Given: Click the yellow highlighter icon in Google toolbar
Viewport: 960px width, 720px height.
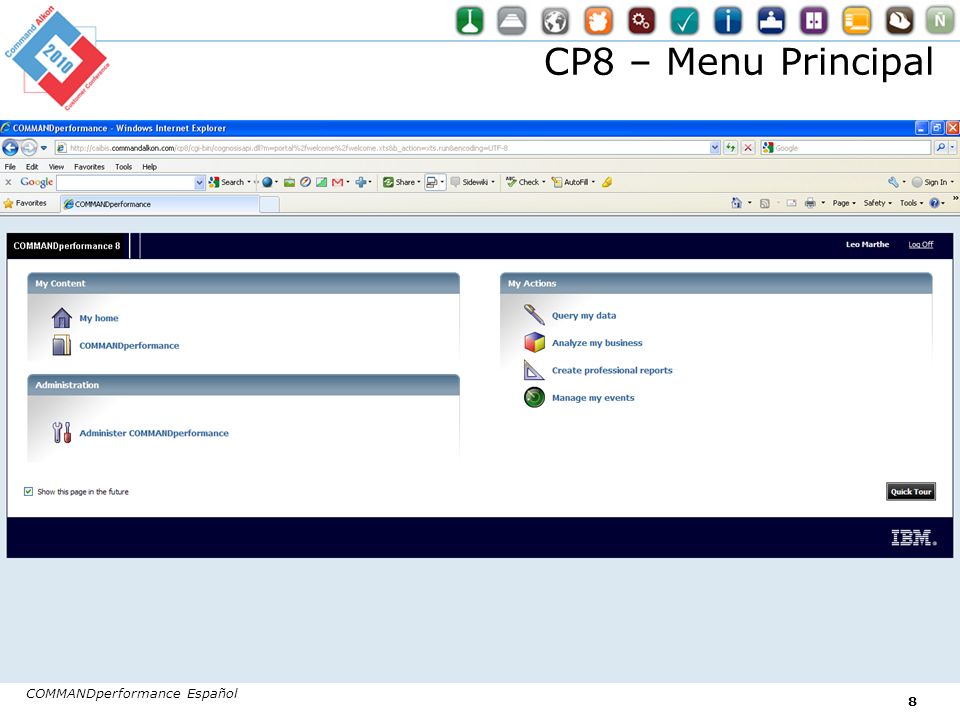Looking at the screenshot, I should [x=607, y=182].
